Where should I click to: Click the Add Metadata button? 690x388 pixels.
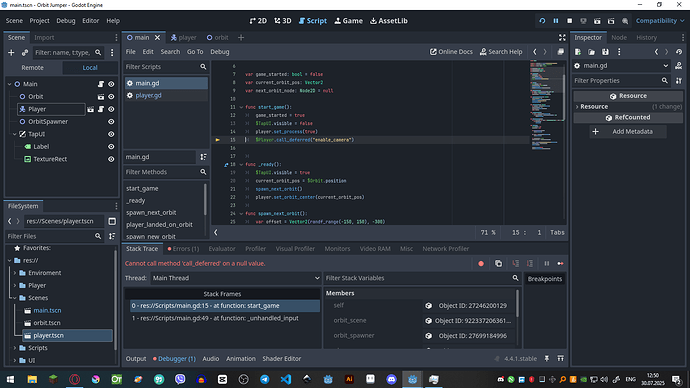pos(628,132)
